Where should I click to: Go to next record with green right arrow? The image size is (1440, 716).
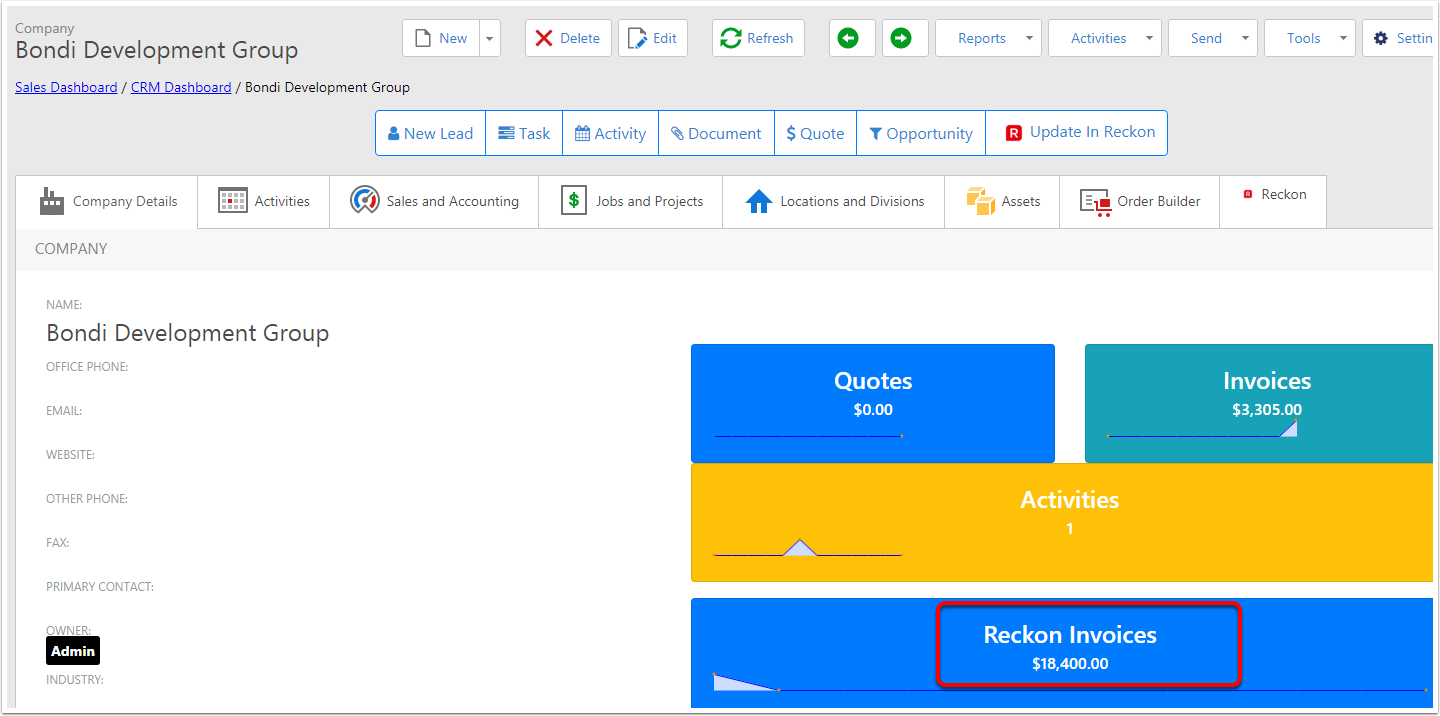pyautogui.click(x=905, y=38)
